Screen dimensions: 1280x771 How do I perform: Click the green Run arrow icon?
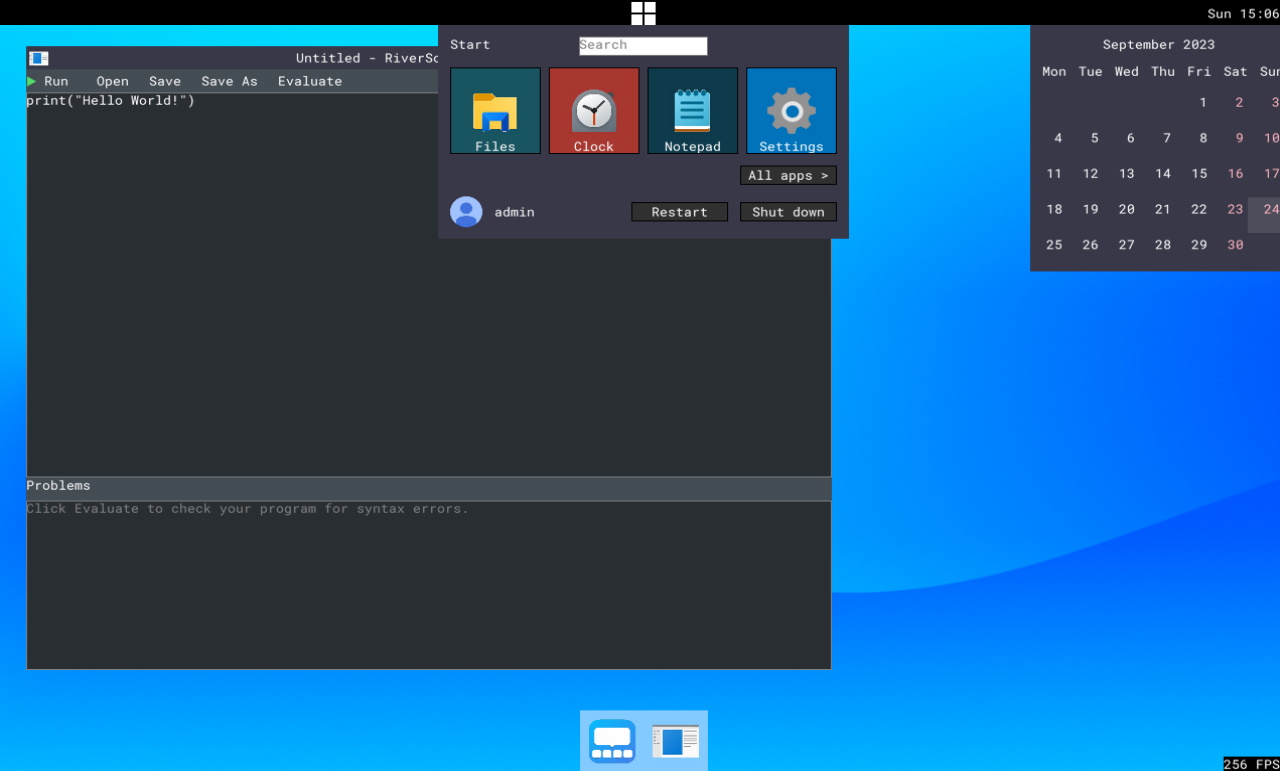click(x=32, y=81)
